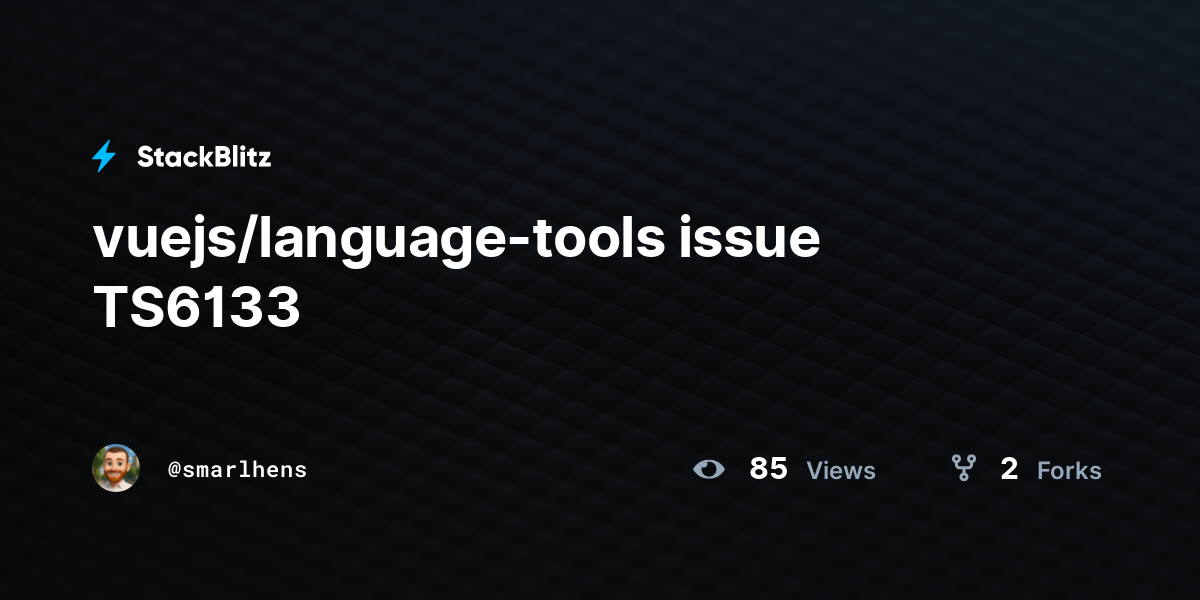1200x600 pixels.
Task: Click the StackBlitz wordmark text
Action: coord(204,156)
